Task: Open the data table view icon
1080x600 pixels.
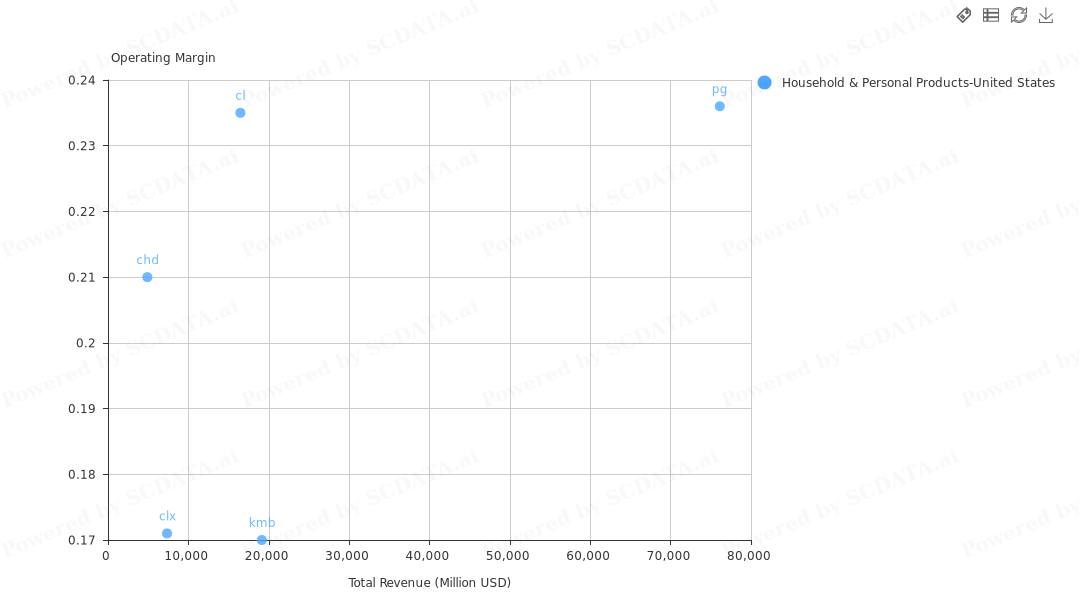Action: tap(991, 15)
